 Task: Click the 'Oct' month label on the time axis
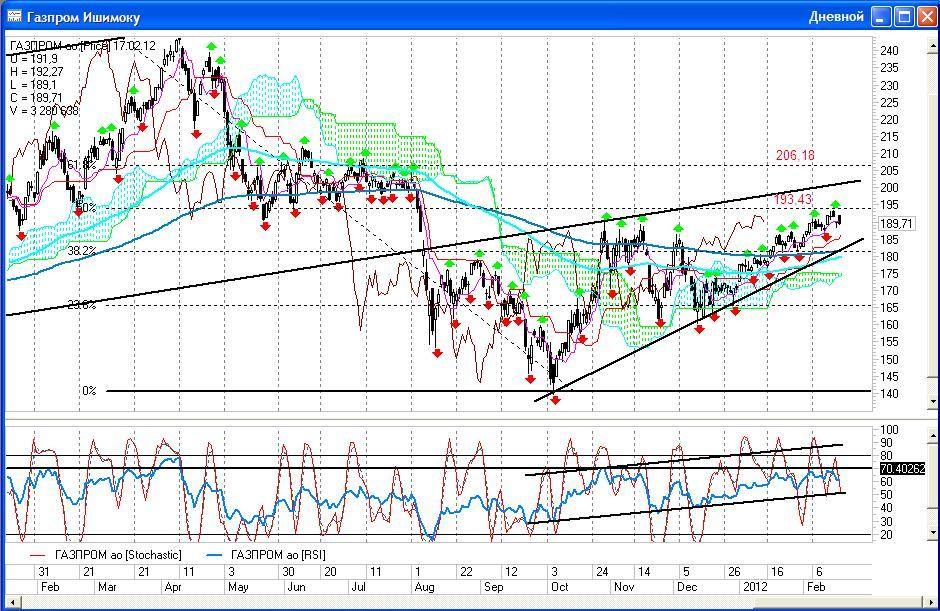point(559,587)
